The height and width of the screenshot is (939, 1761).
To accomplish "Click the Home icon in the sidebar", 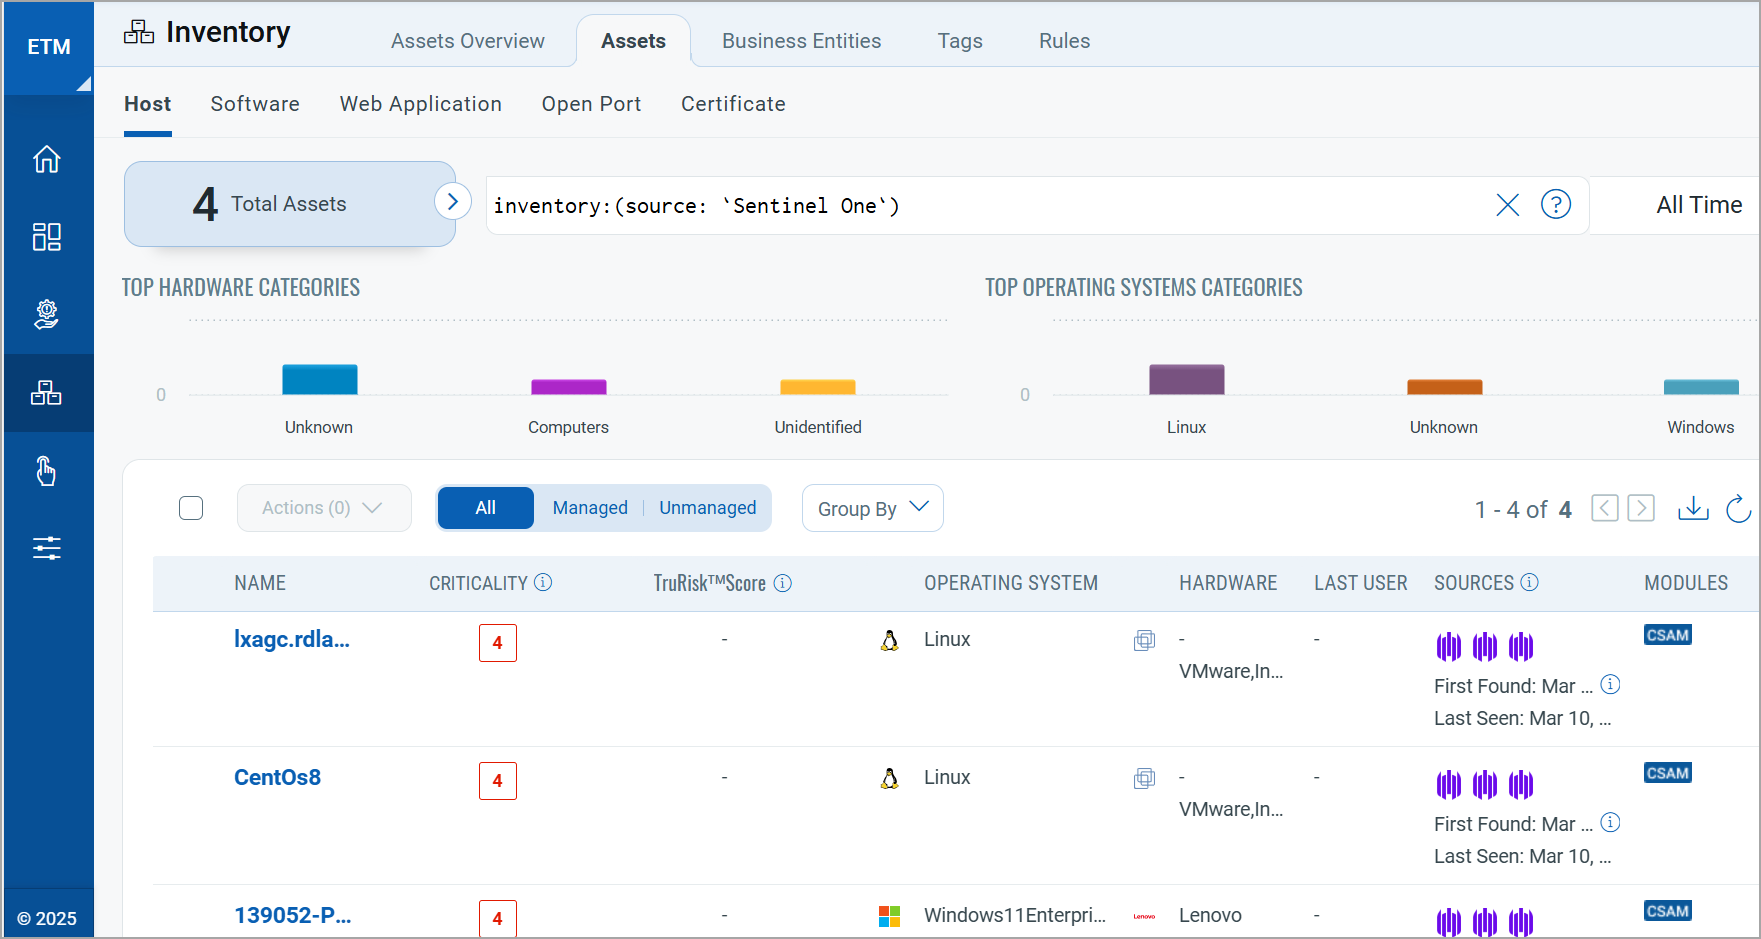I will point(47,159).
